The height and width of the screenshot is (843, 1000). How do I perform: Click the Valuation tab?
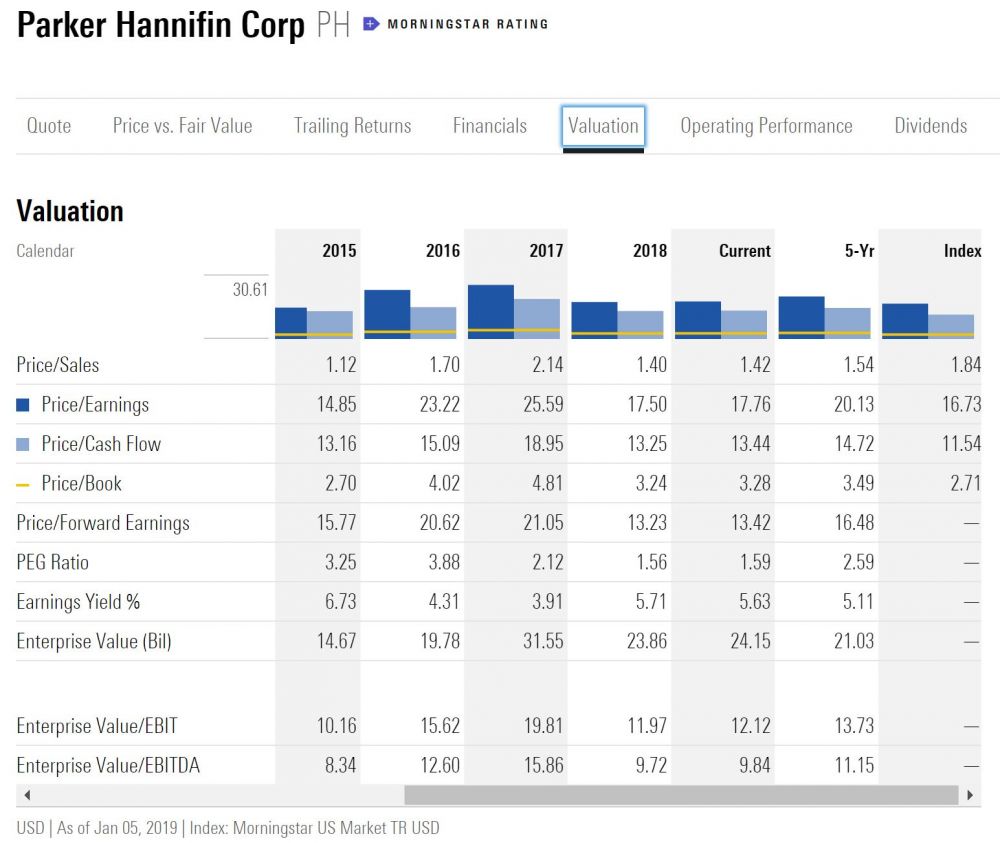pos(603,126)
